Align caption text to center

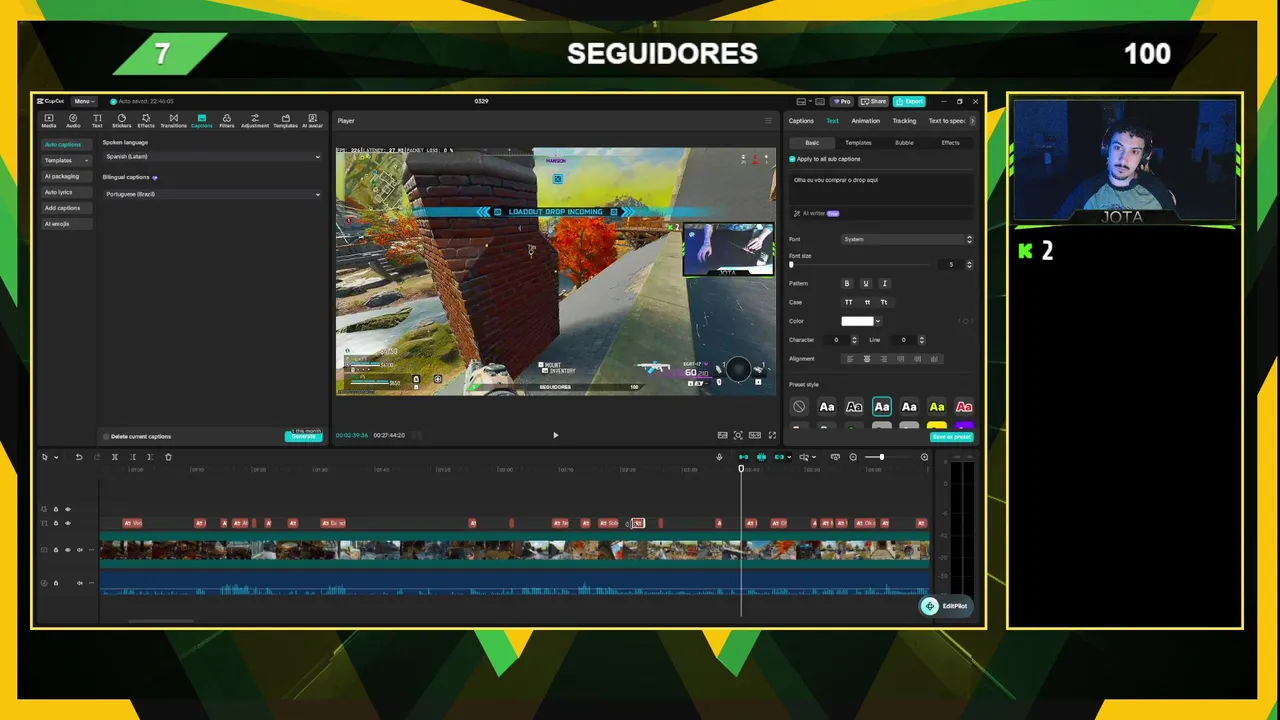coord(867,359)
